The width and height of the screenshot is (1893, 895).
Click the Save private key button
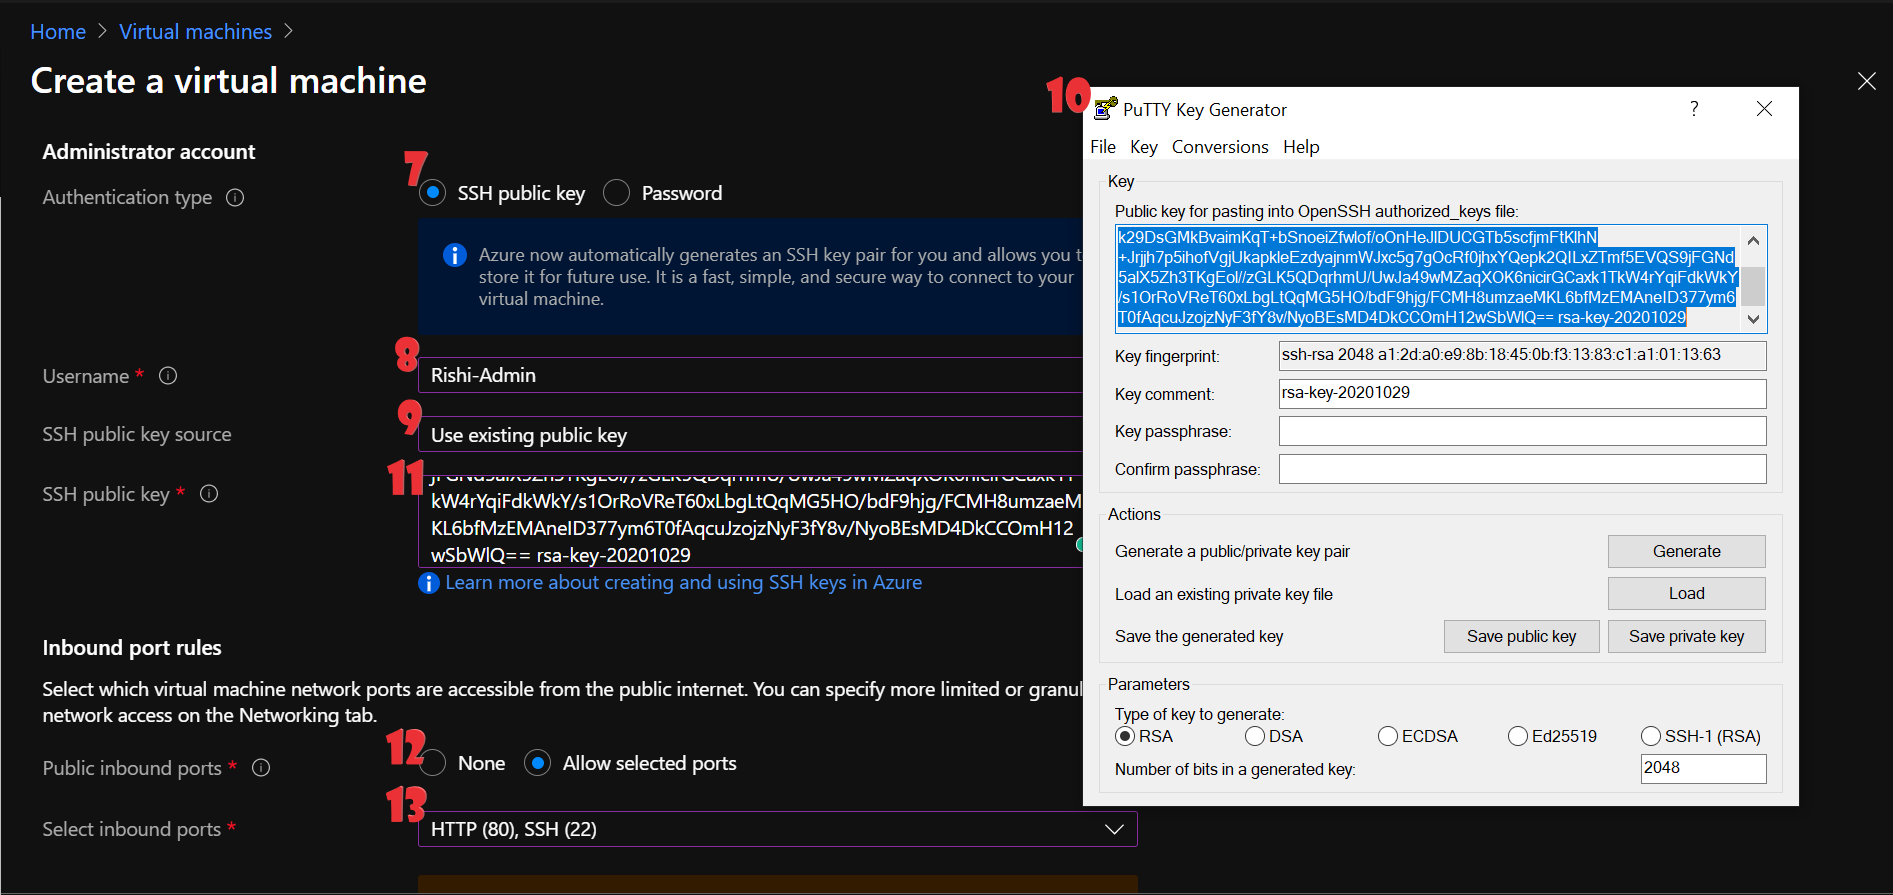click(x=1686, y=637)
